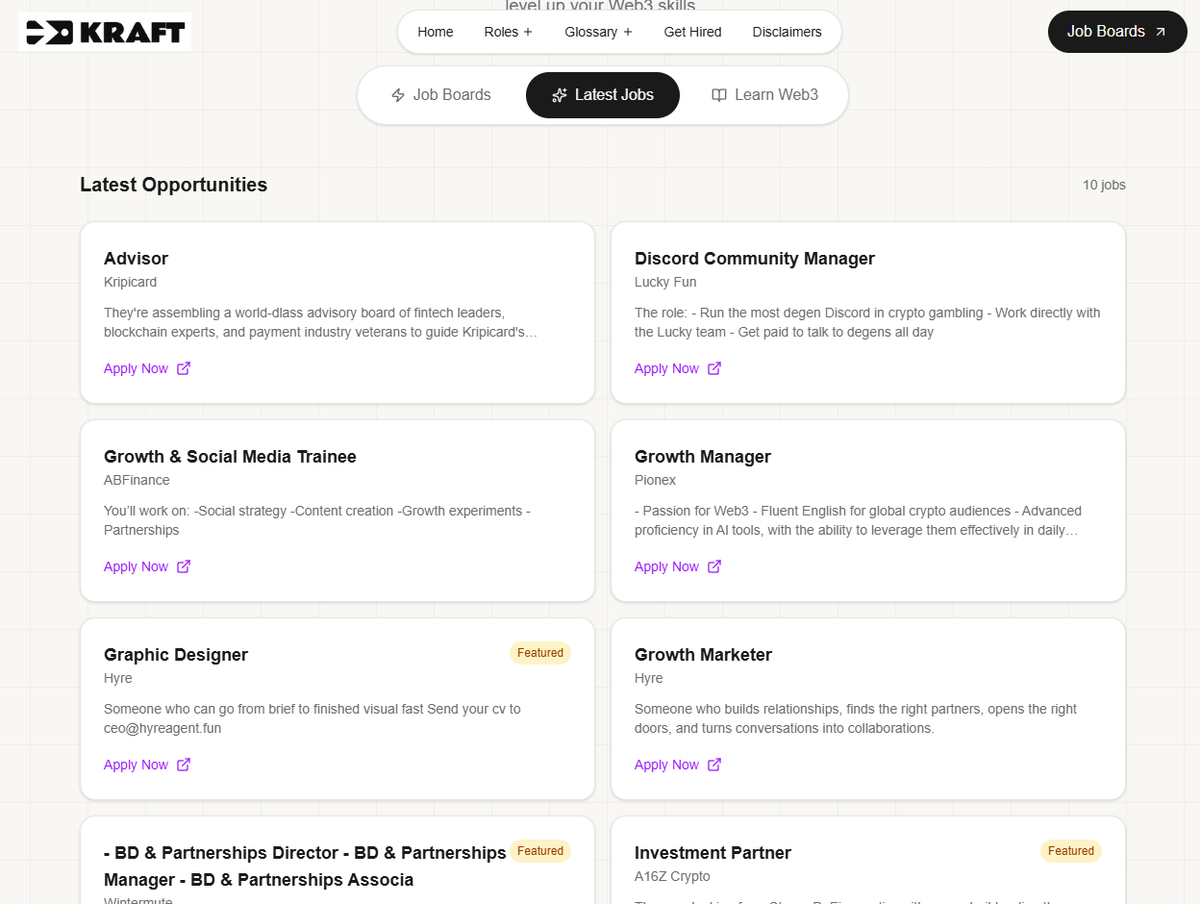Click the Graphic Designer description with email
The width and height of the screenshot is (1200, 904).
(x=312, y=718)
